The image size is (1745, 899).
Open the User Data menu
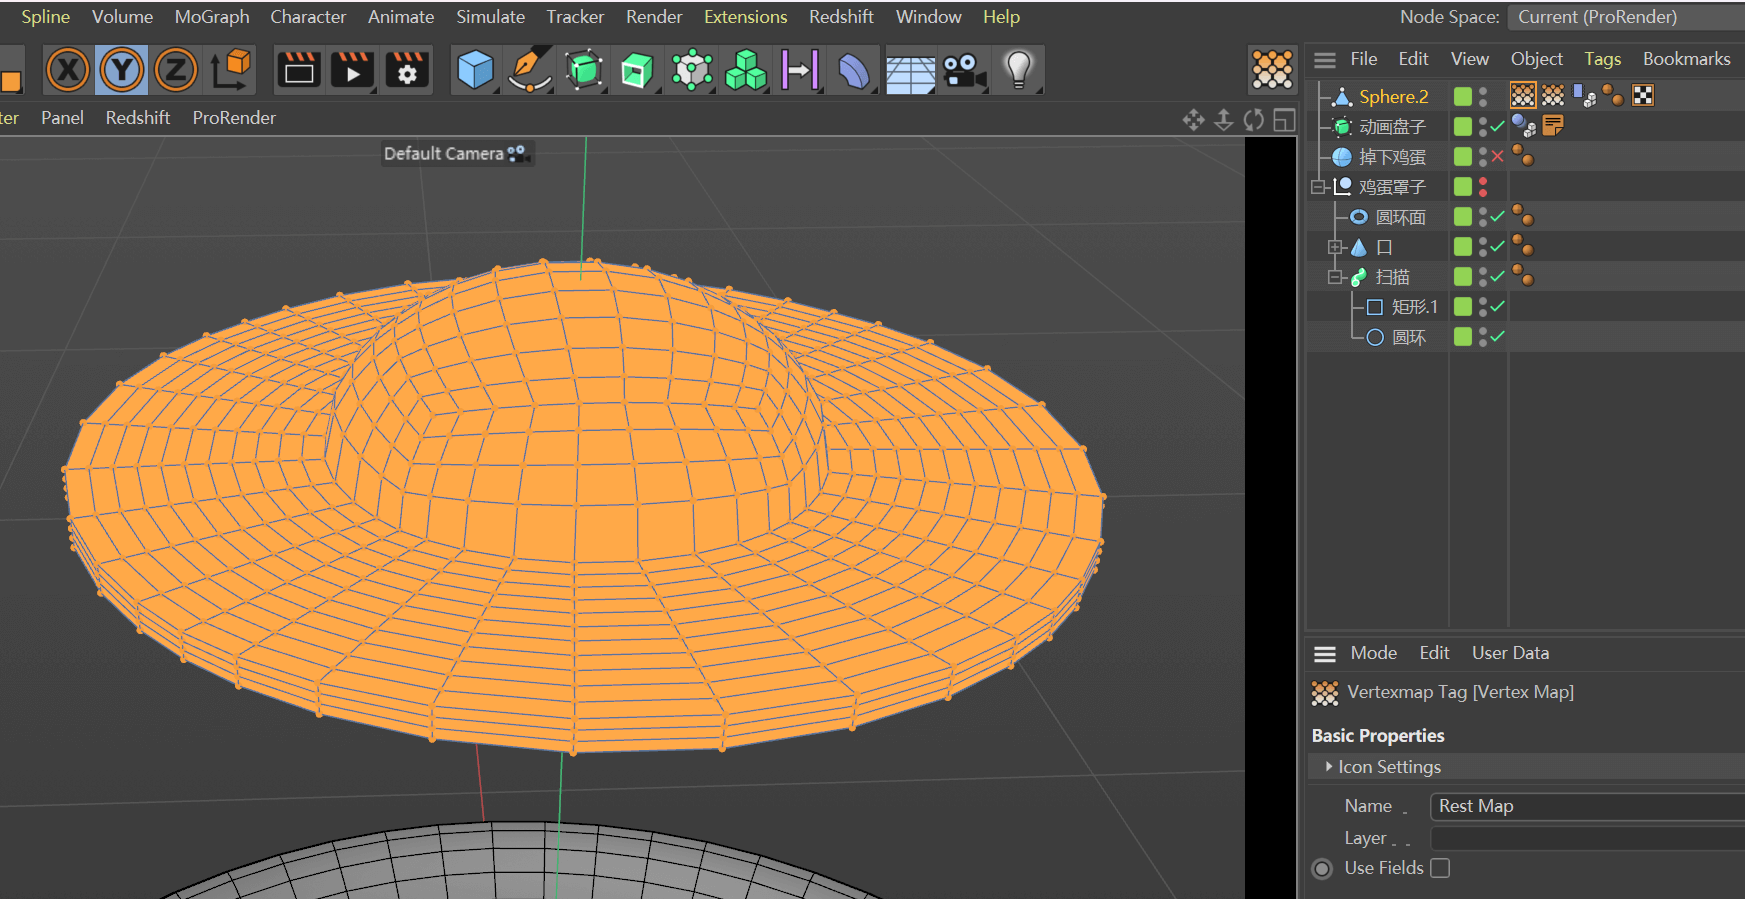[1510, 653]
